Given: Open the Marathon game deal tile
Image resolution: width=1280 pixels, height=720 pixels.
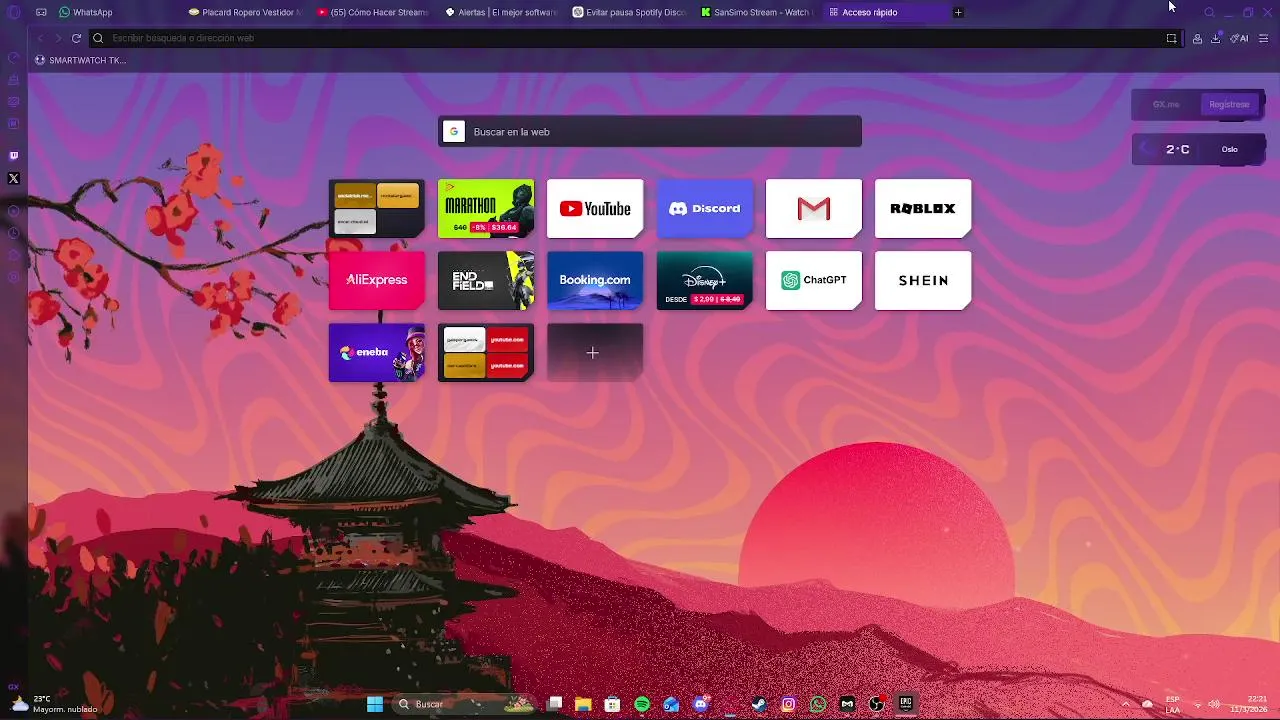Looking at the screenshot, I should click(x=486, y=208).
